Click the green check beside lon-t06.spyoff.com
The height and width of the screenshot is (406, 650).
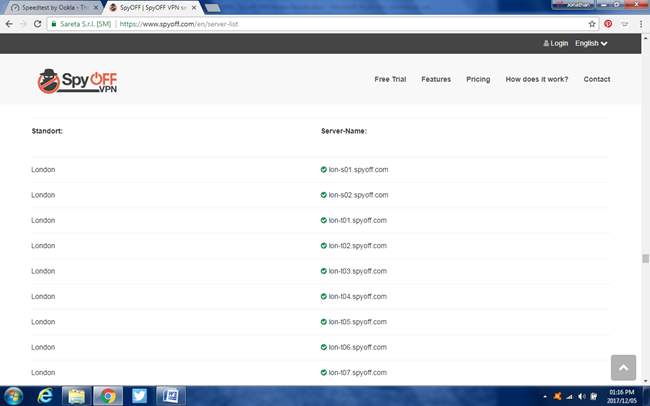324,347
